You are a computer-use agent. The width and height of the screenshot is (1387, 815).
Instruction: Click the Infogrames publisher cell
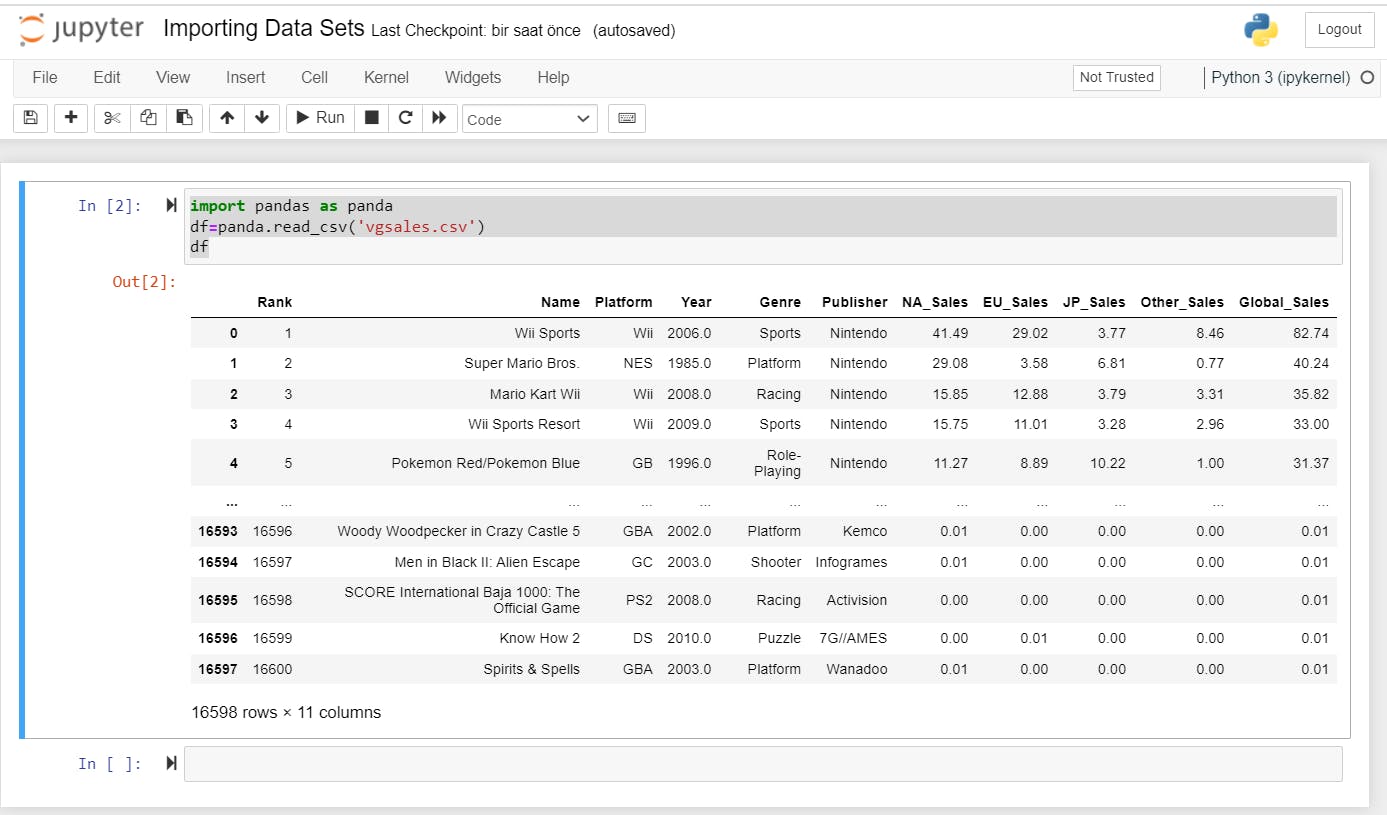(x=851, y=562)
